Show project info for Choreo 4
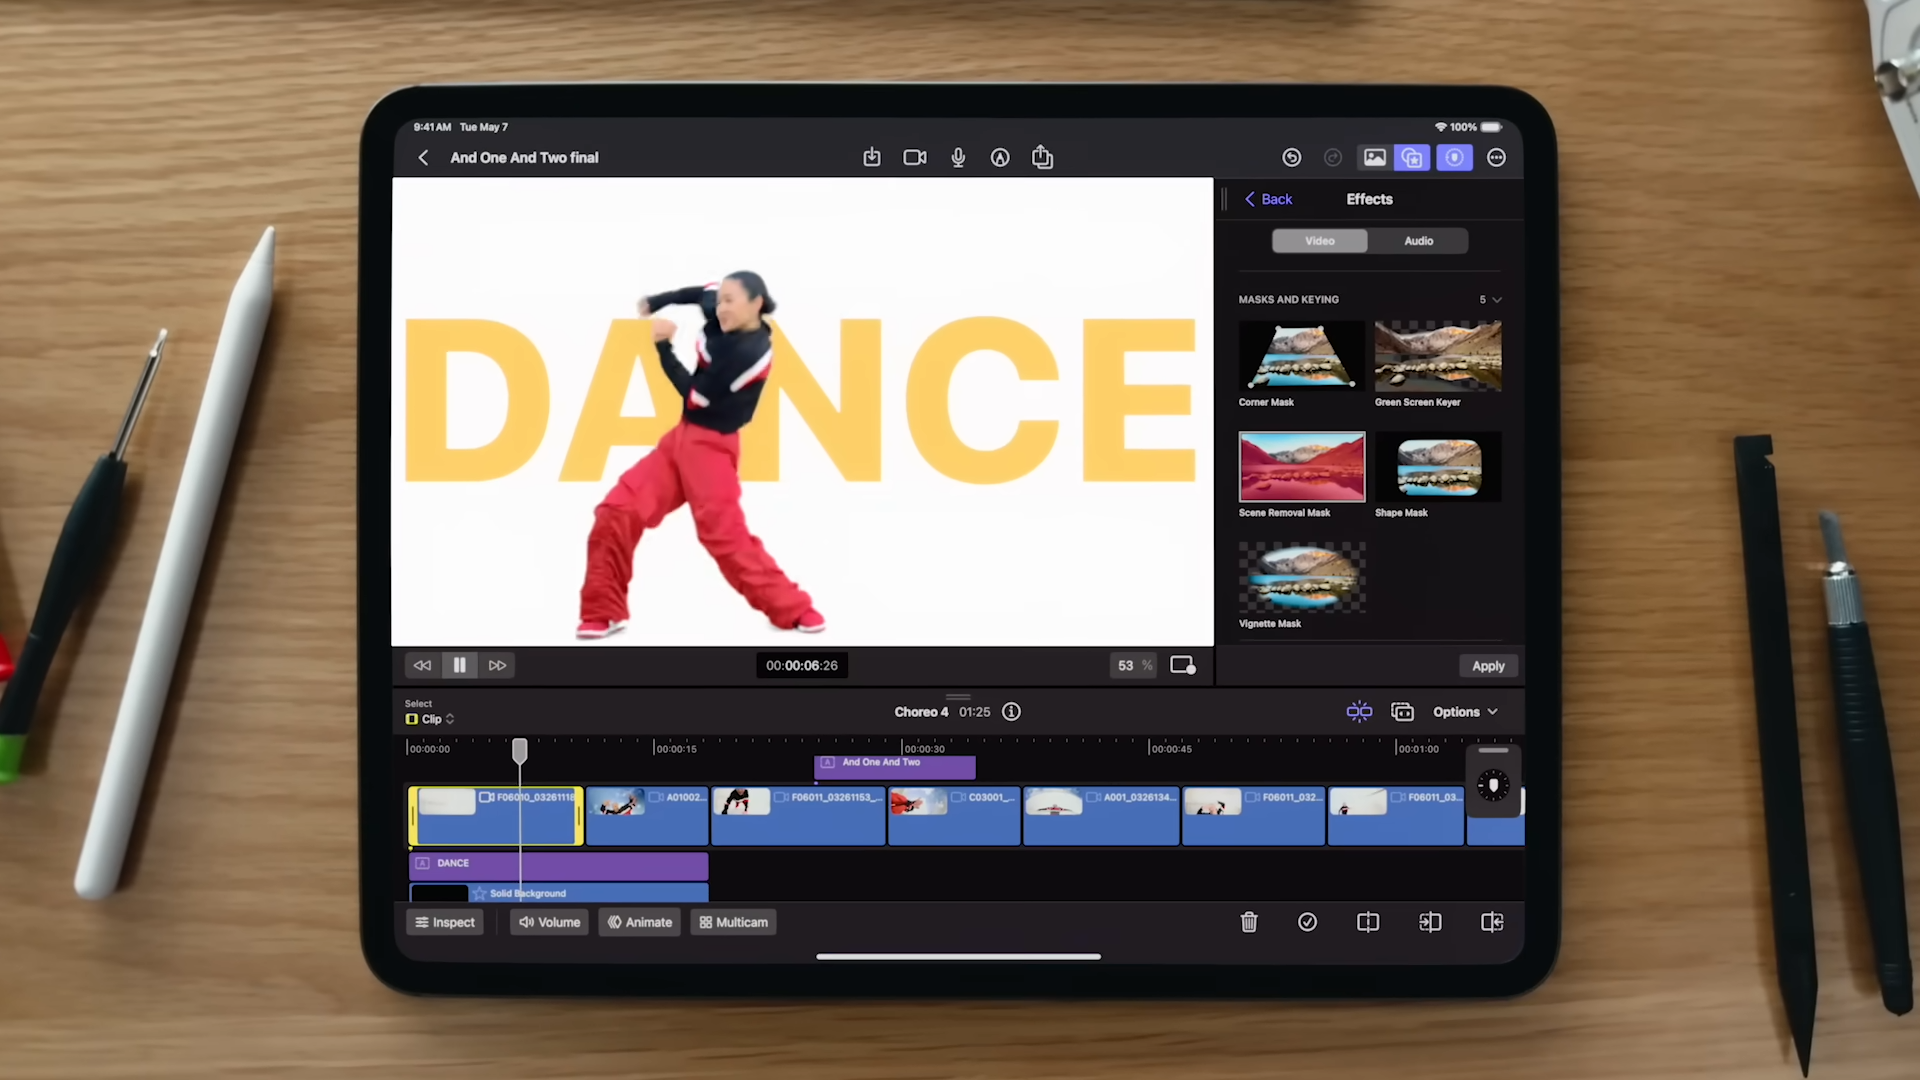The width and height of the screenshot is (1920, 1080). [1012, 712]
